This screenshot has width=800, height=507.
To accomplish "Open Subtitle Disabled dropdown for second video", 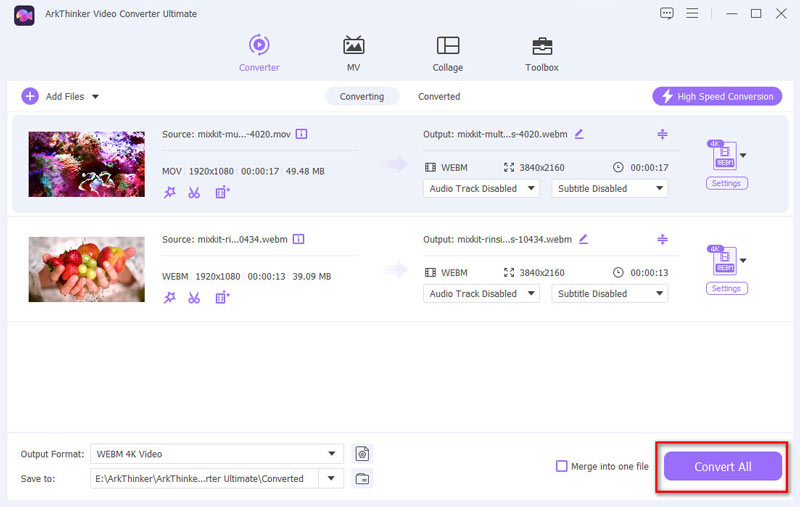I will click(x=609, y=293).
